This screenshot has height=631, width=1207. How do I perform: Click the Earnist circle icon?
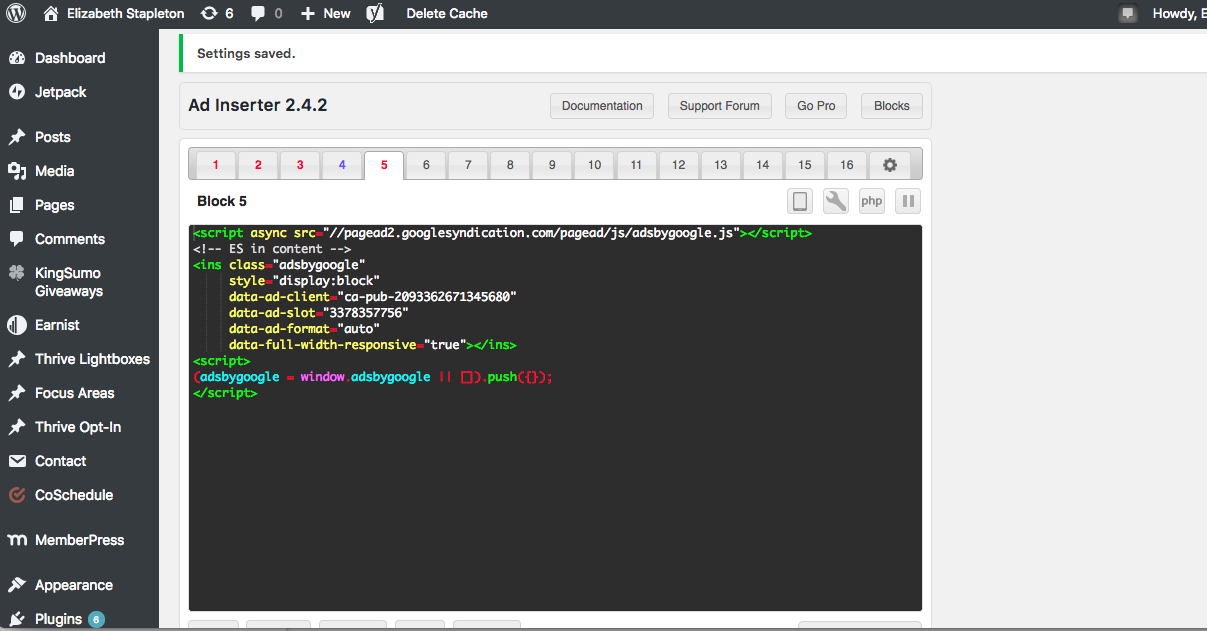(x=17, y=325)
